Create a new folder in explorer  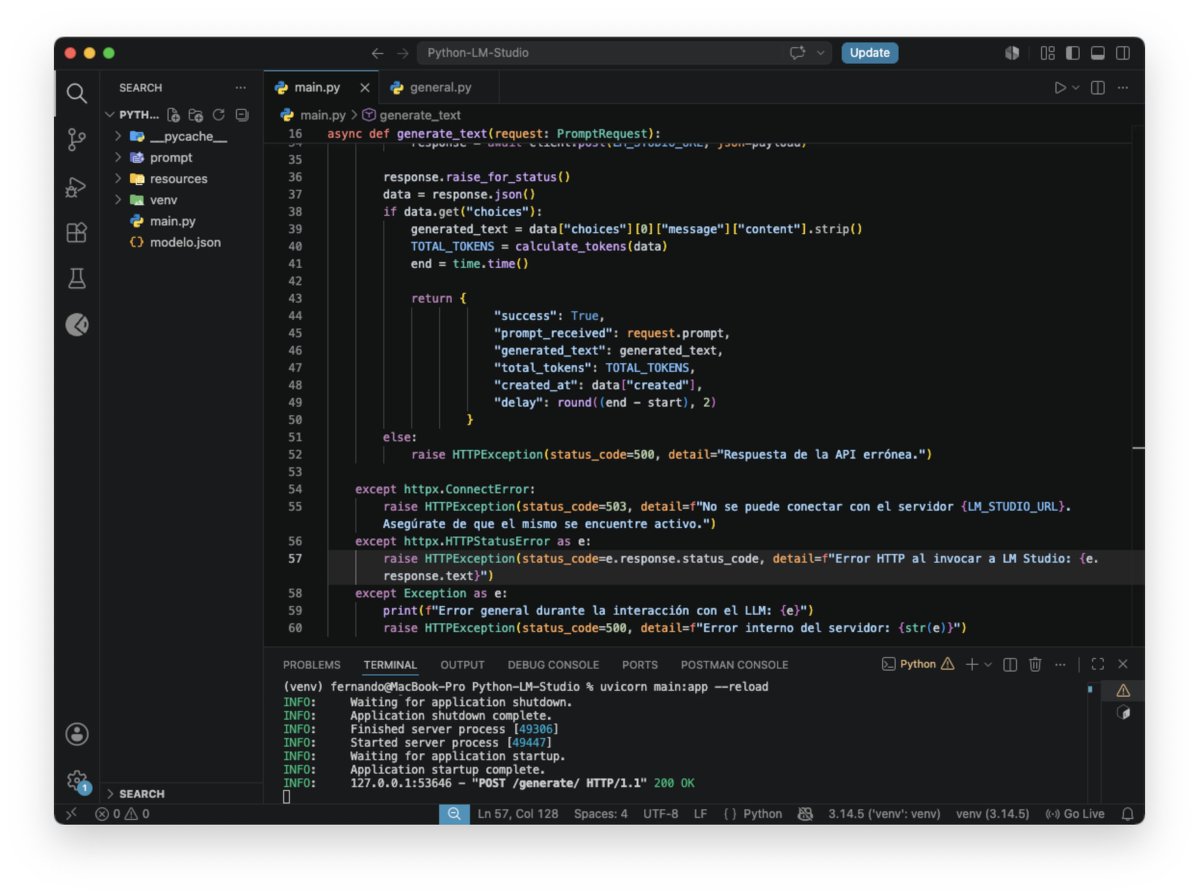(x=196, y=115)
